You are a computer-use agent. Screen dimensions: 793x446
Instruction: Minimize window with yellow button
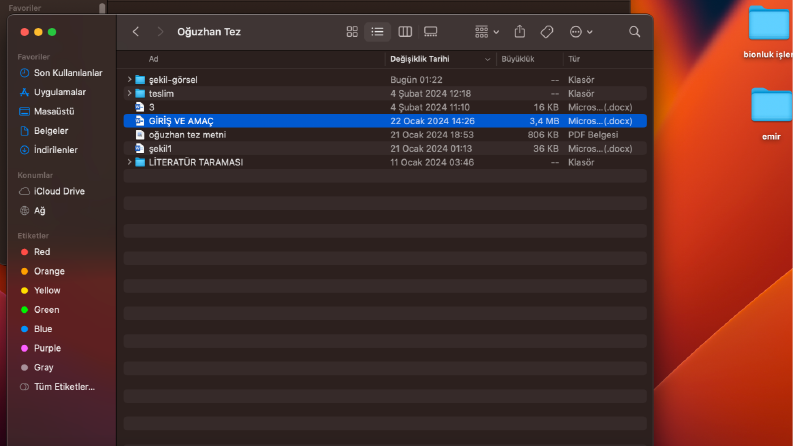pyautogui.click(x=38, y=32)
